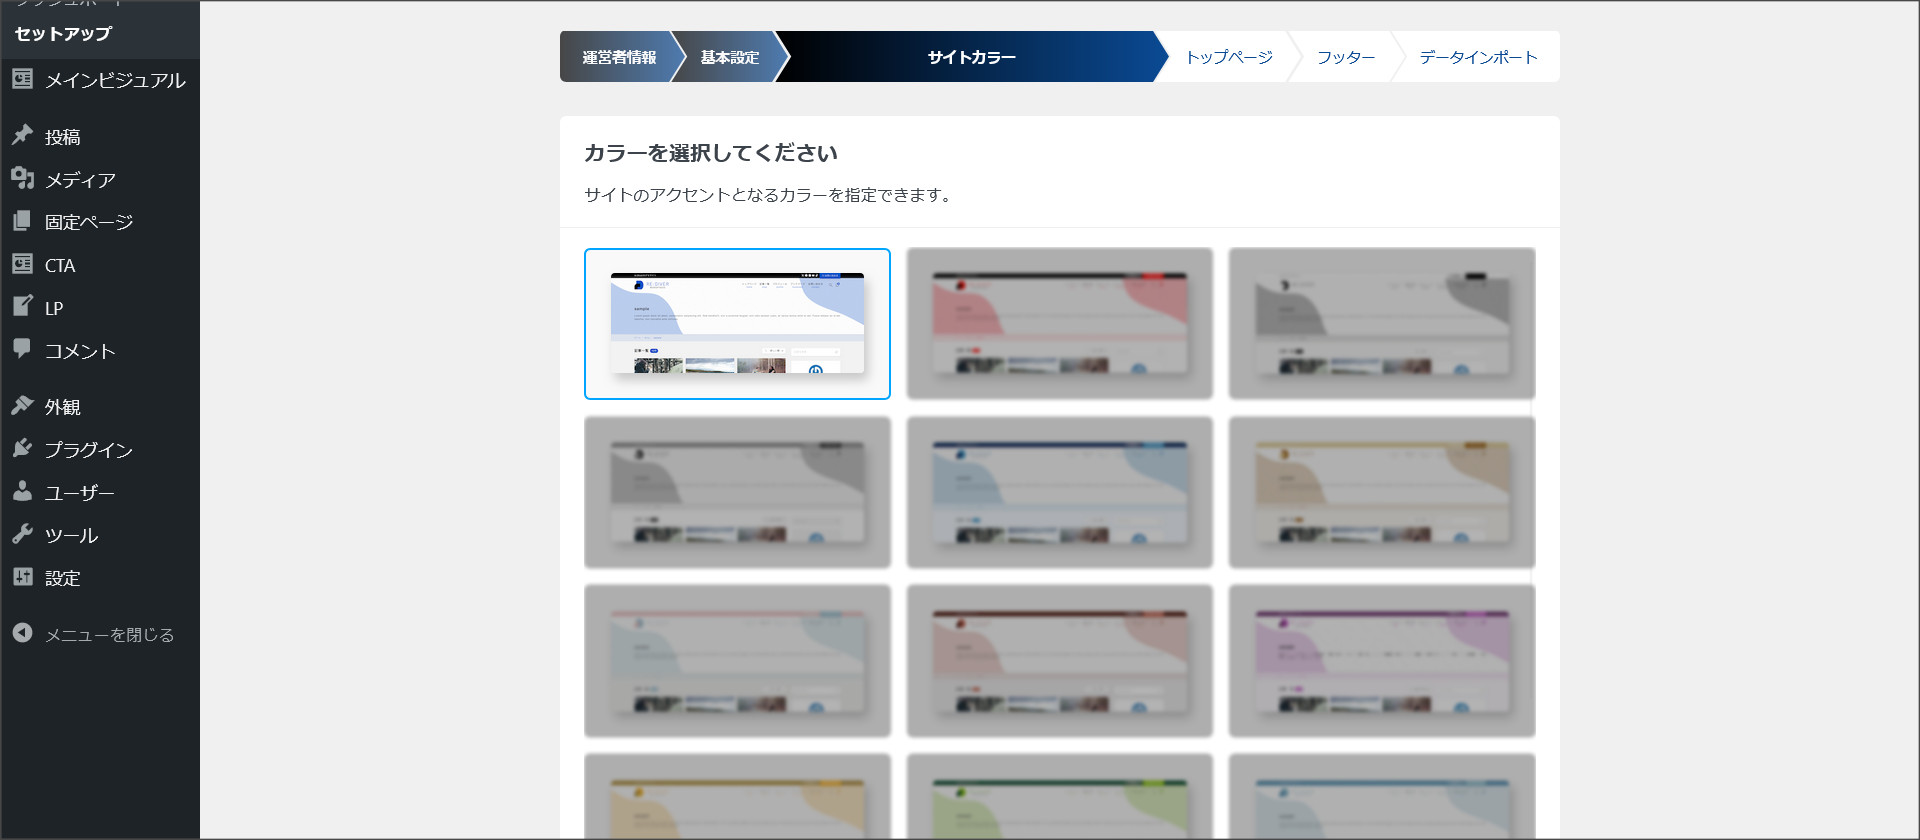
Task: Collapse sidebar with メニューを閉じる
Action: pyautogui.click(x=93, y=635)
